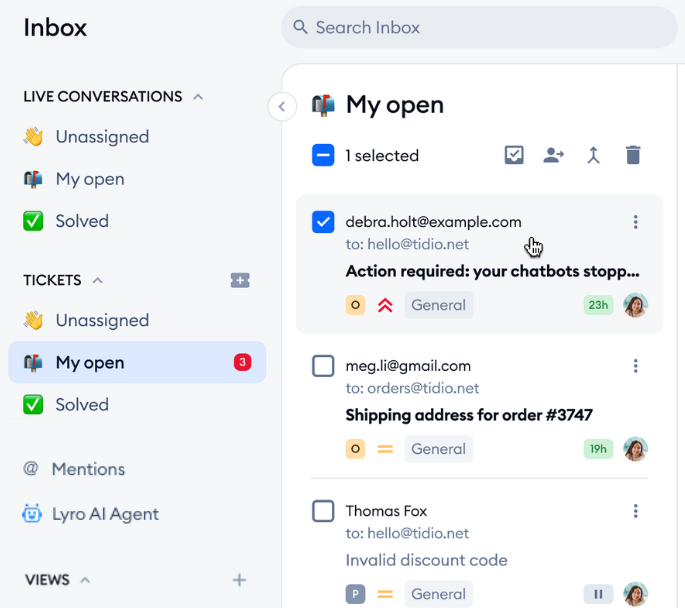The width and height of the screenshot is (685, 608).
Task: Click the mark as solved toolbar icon
Action: click(514, 155)
